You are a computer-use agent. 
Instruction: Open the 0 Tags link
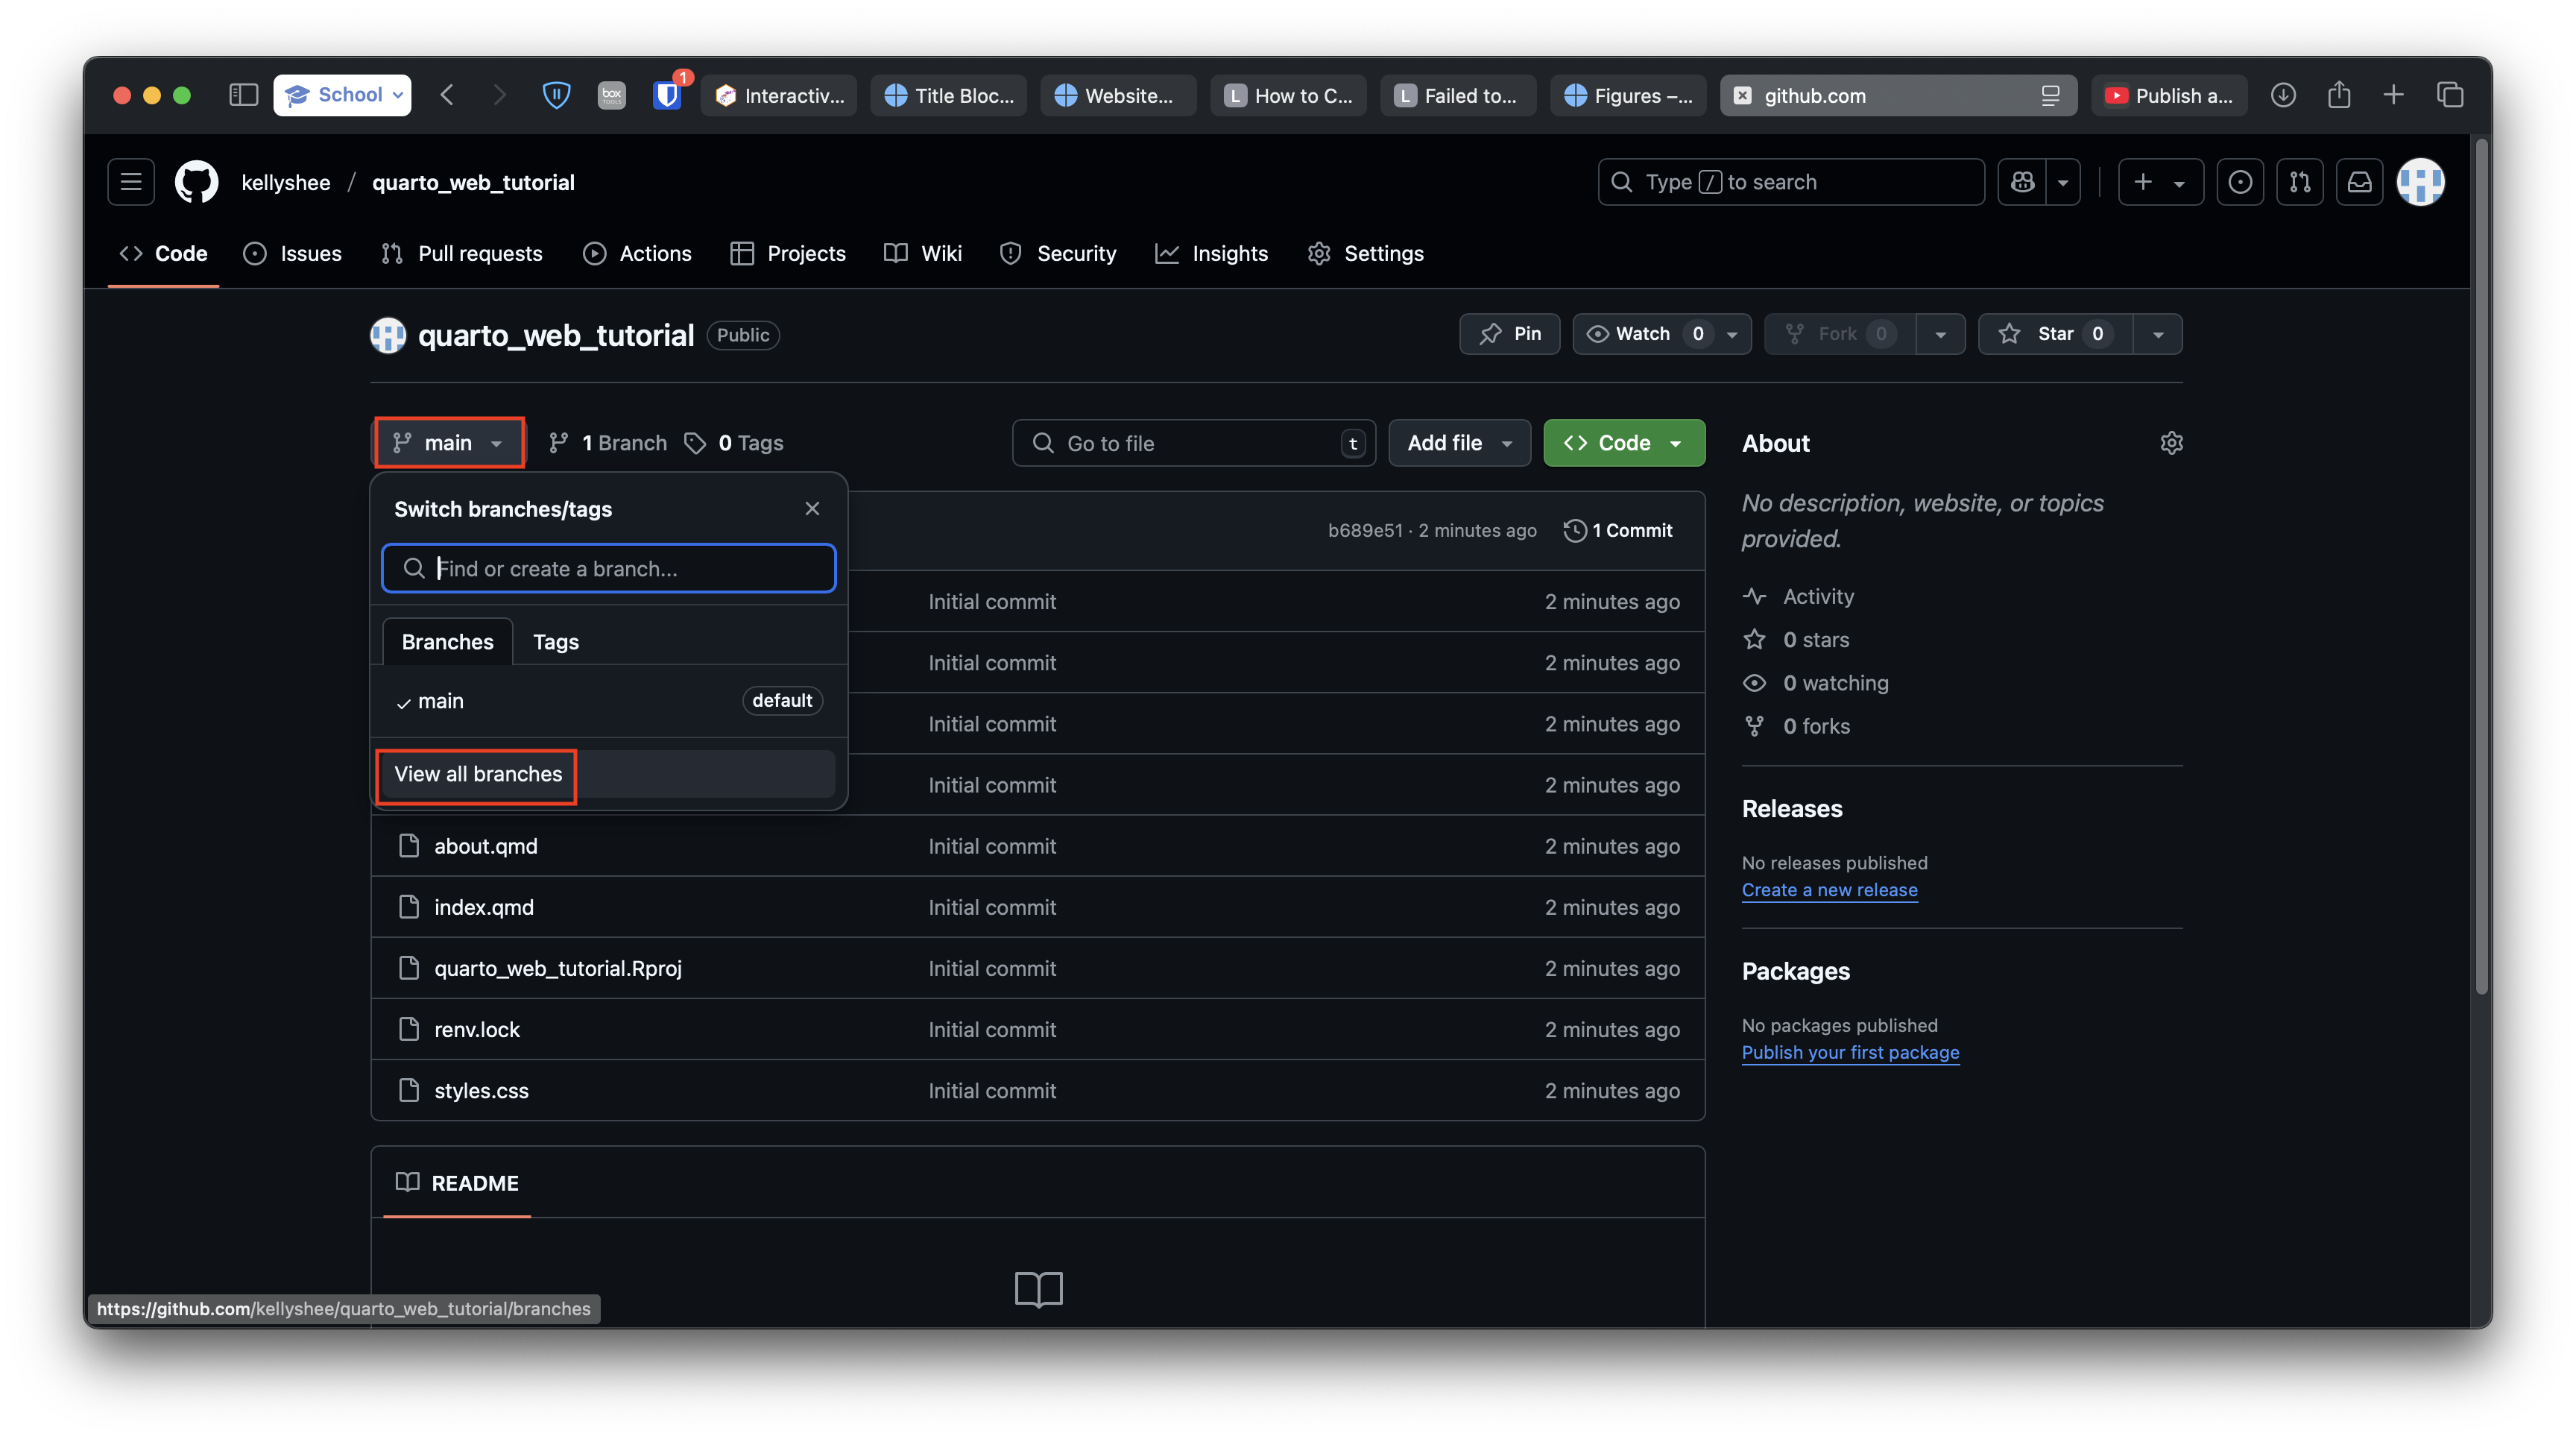pyautogui.click(x=734, y=443)
